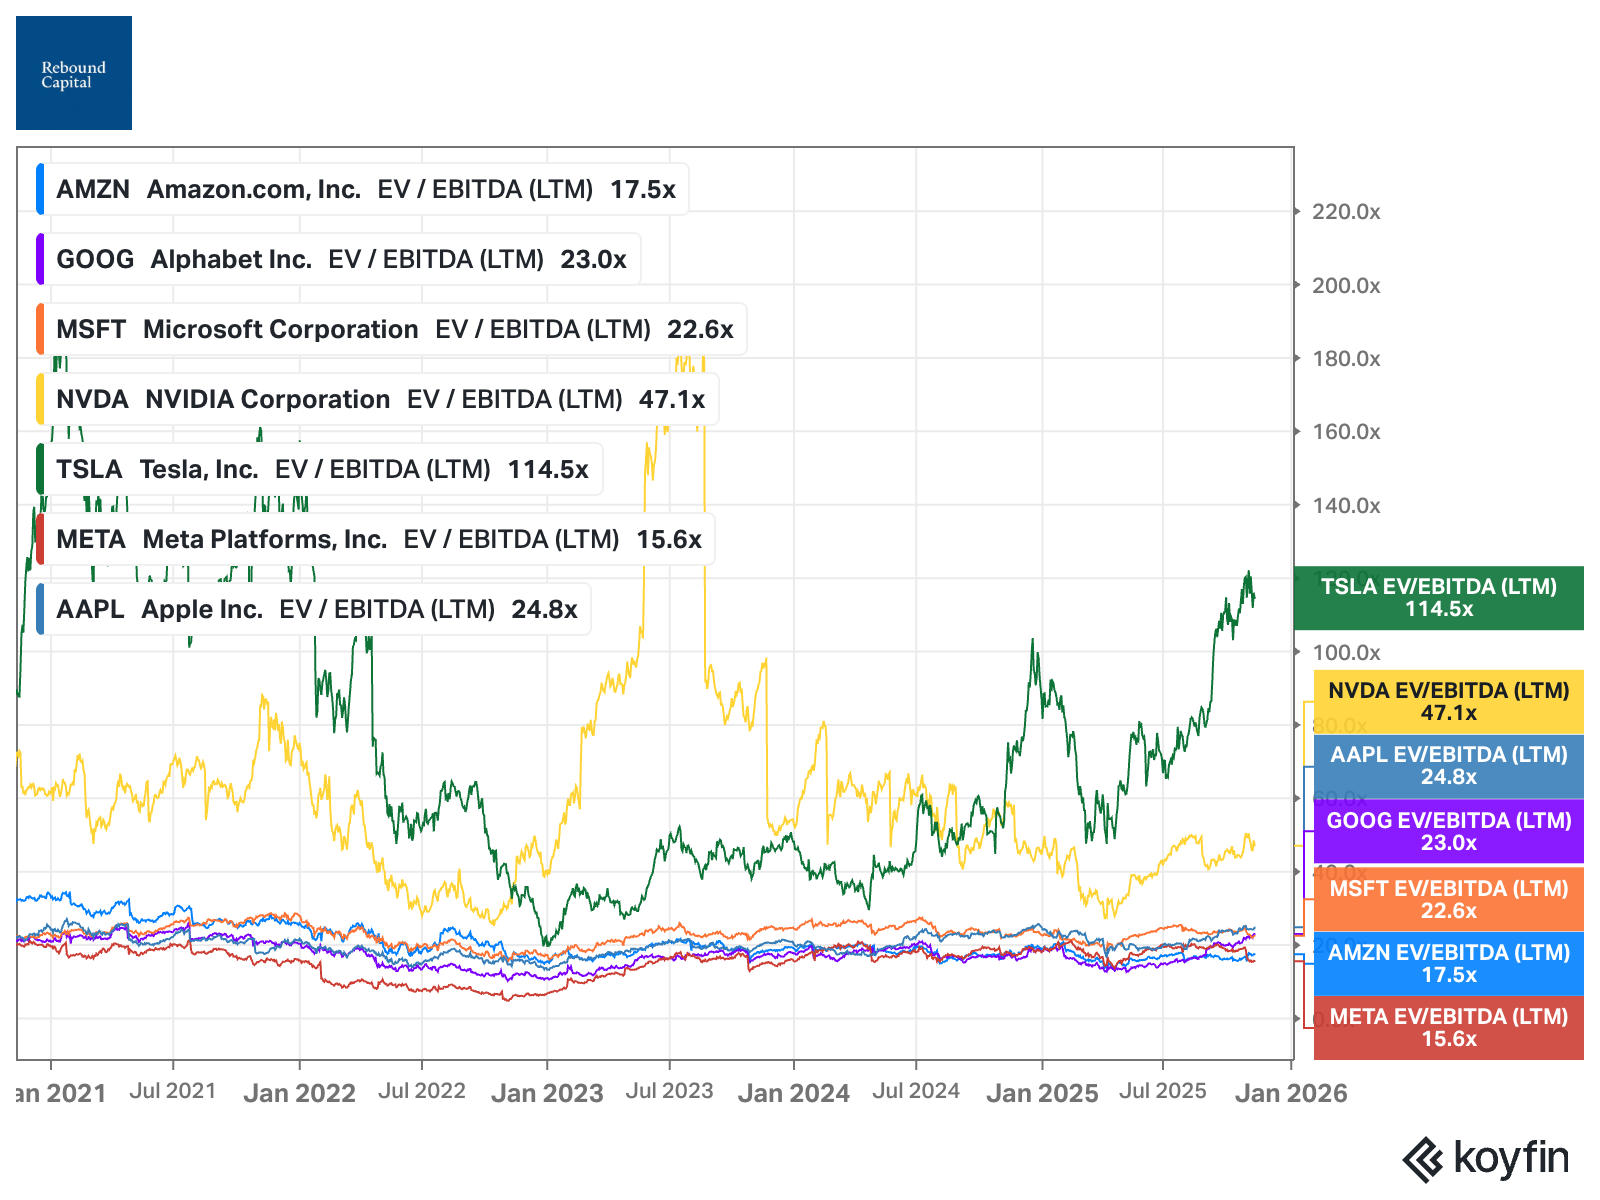This screenshot has width=1600, height=1200.
Task: Click the NVDA EV/EBITDA 47.1x value tag
Action: [1449, 702]
